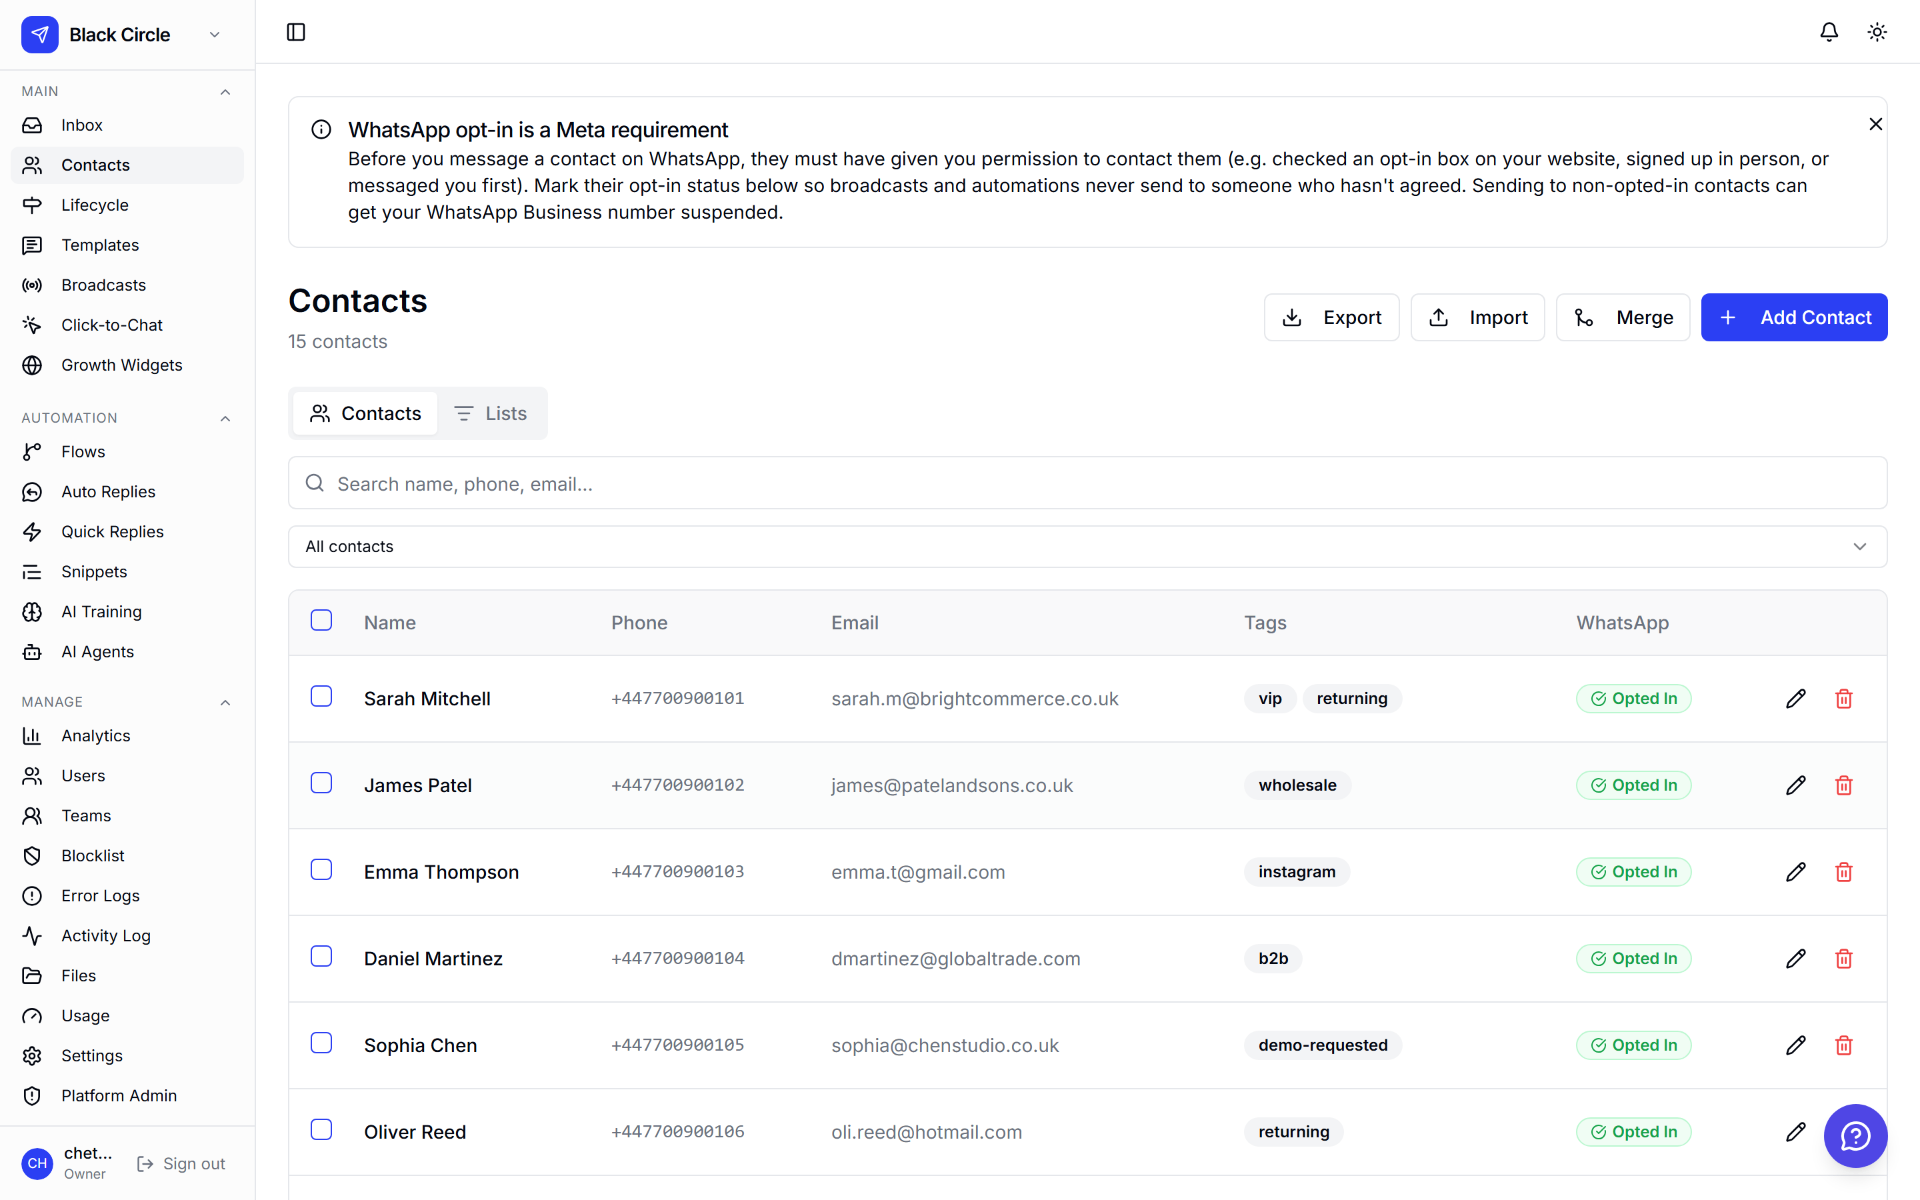Viewport: 1920px width, 1200px height.
Task: Click the Black Circle paper-plane logo
Action: [x=40, y=34]
